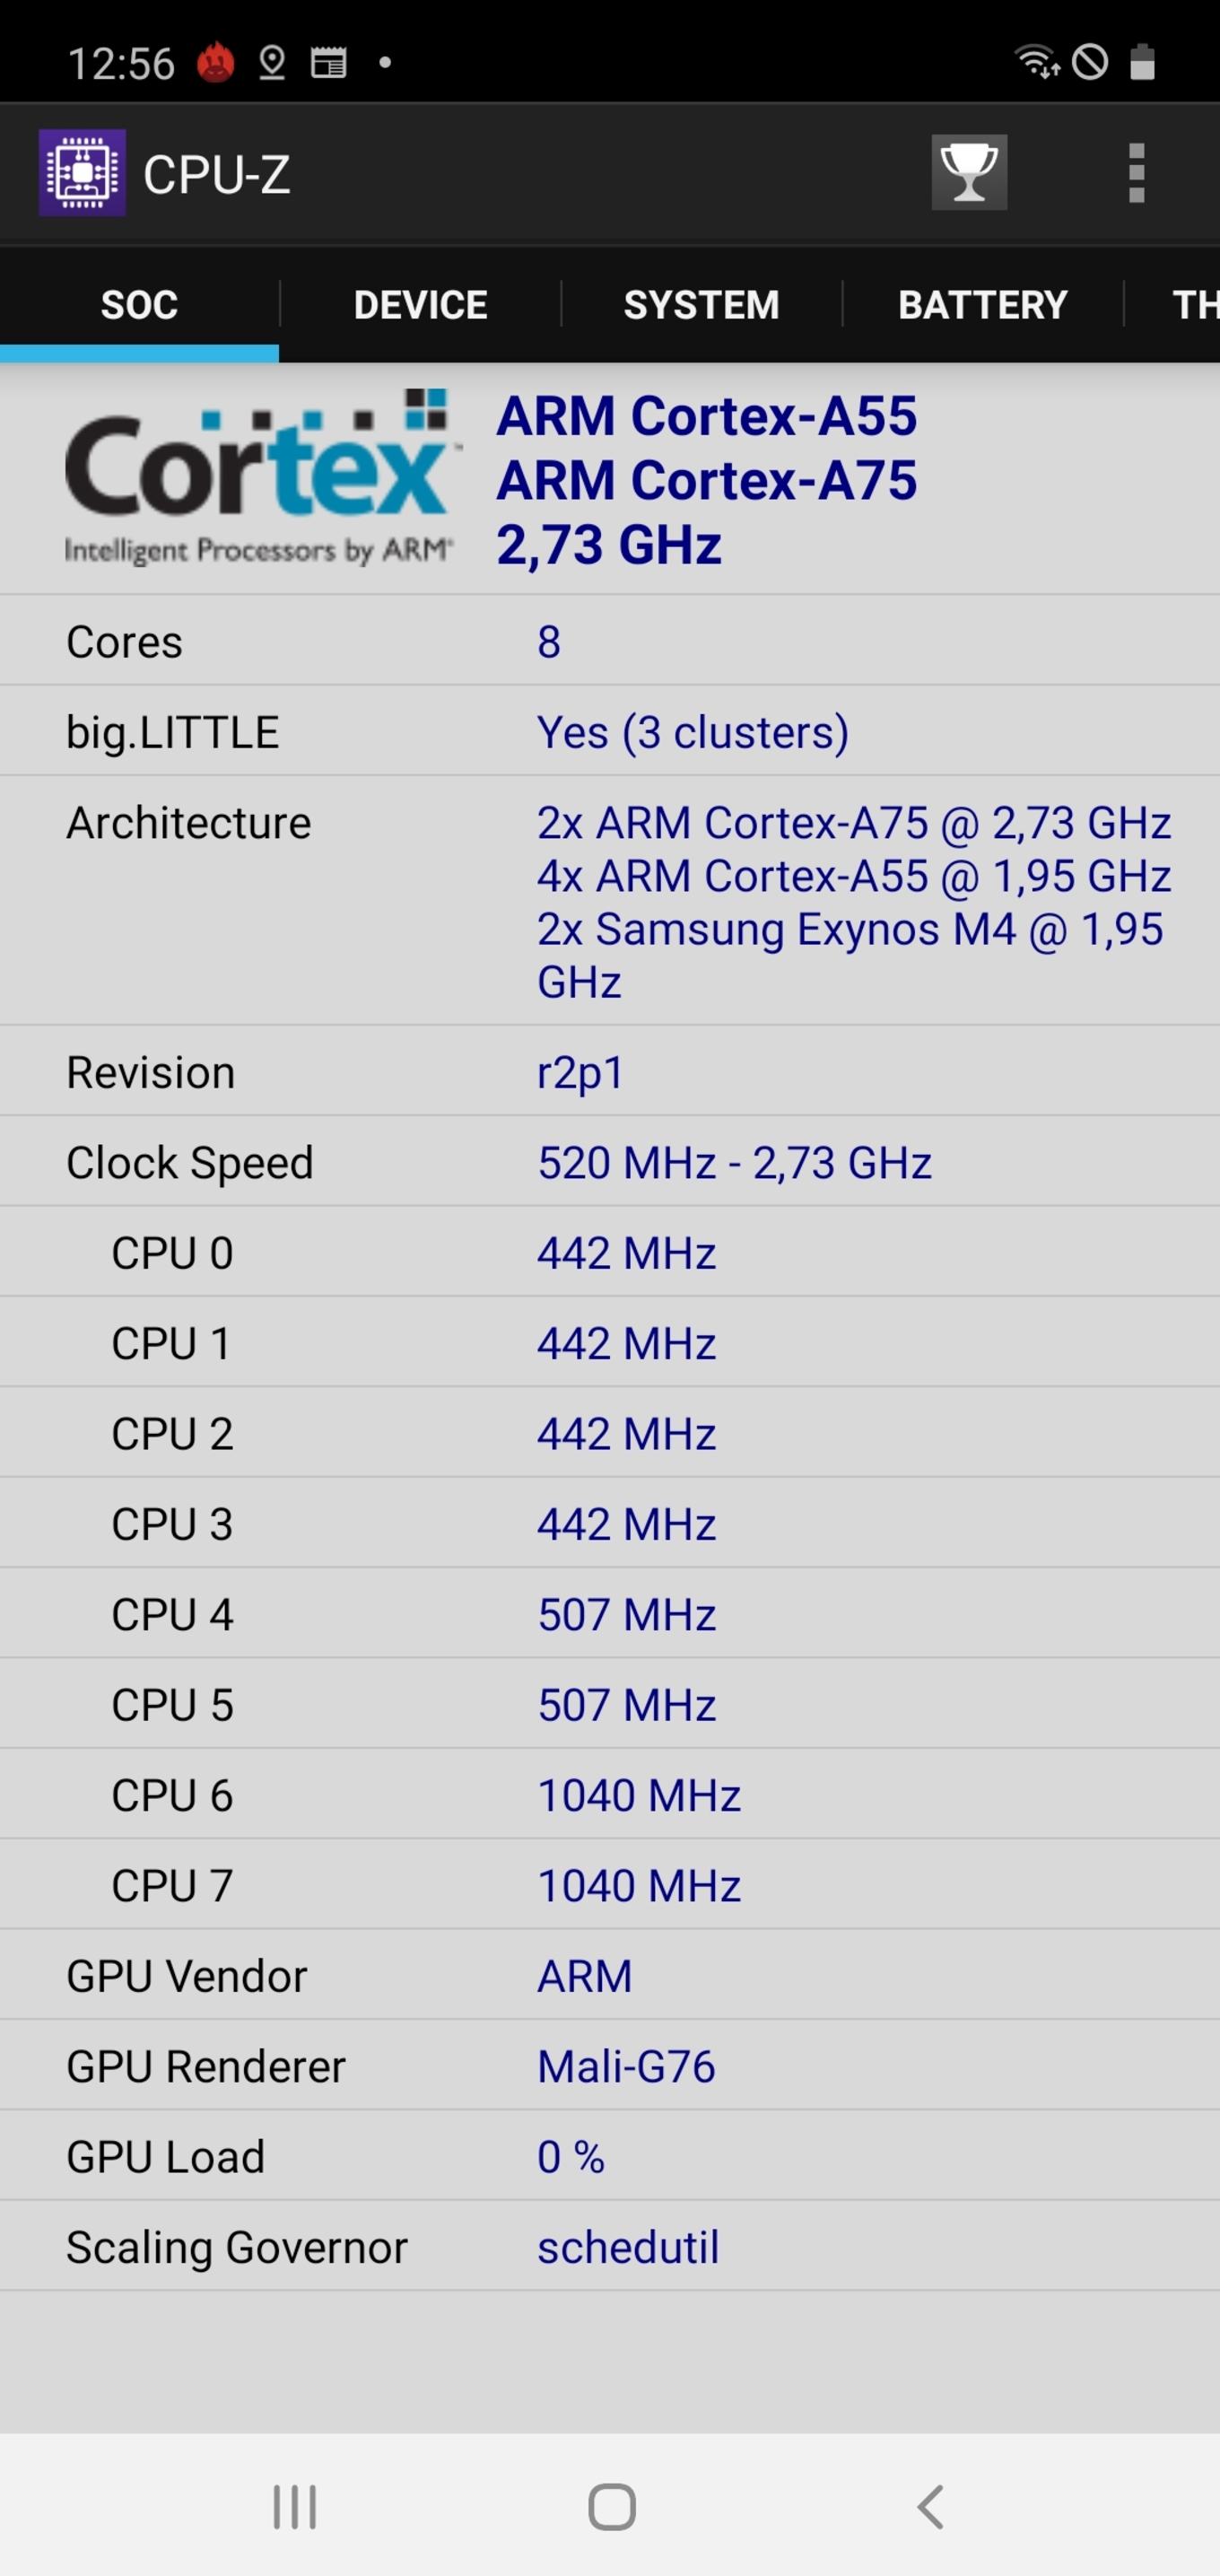Tap the red AnTuTu notification icon

click(x=215, y=63)
